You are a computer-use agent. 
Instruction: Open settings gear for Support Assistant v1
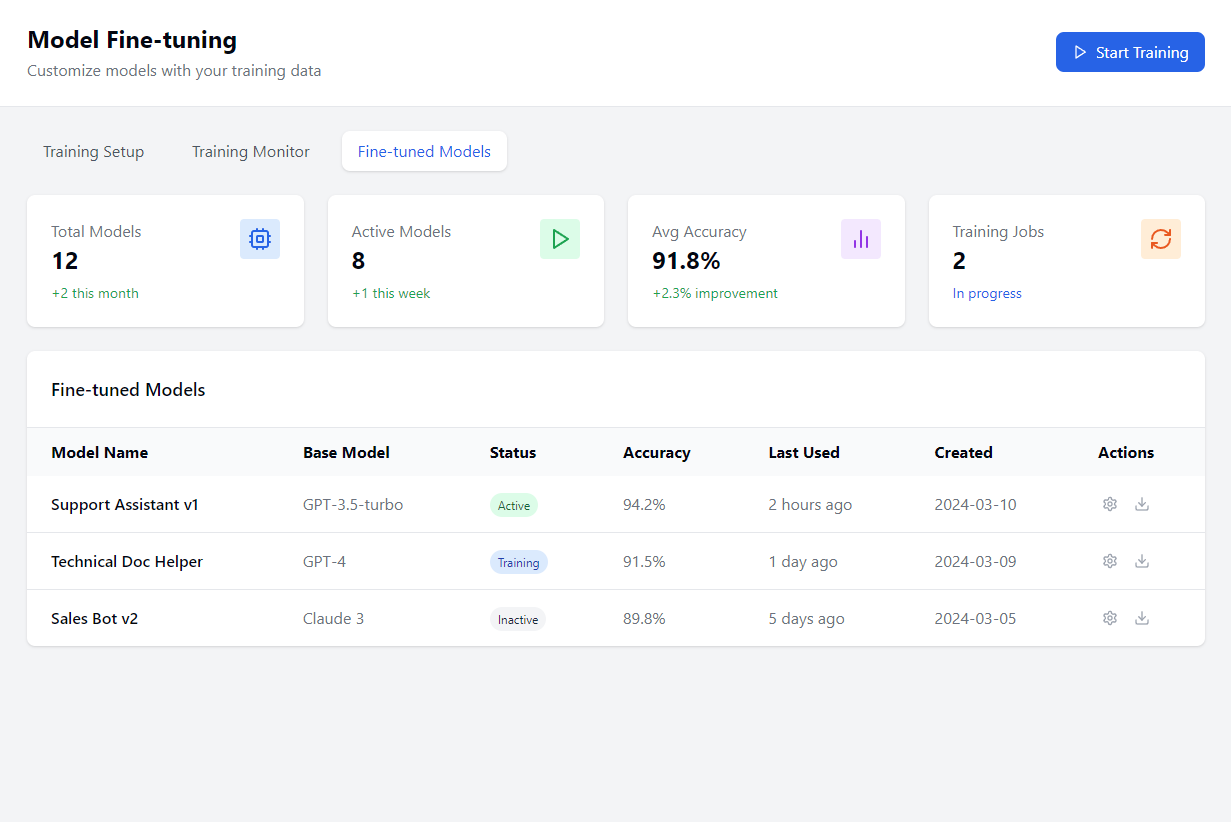1109,504
